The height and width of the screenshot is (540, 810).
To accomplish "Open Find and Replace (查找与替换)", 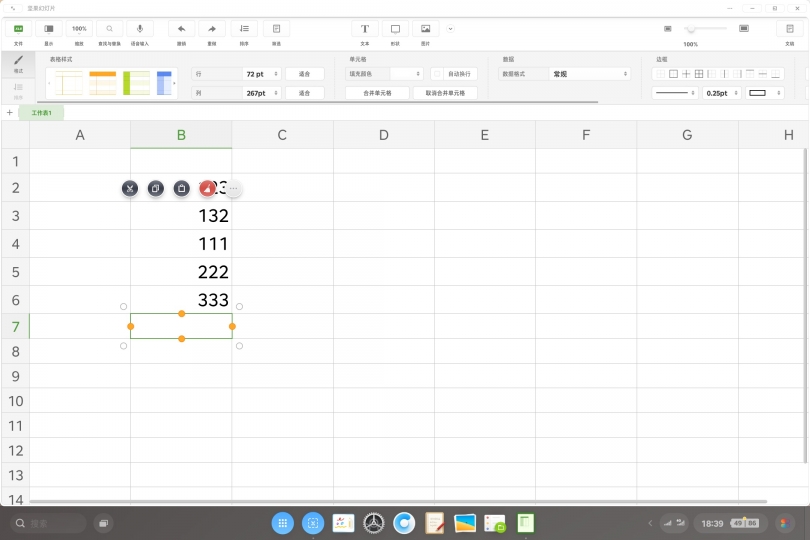I will 110,29.
